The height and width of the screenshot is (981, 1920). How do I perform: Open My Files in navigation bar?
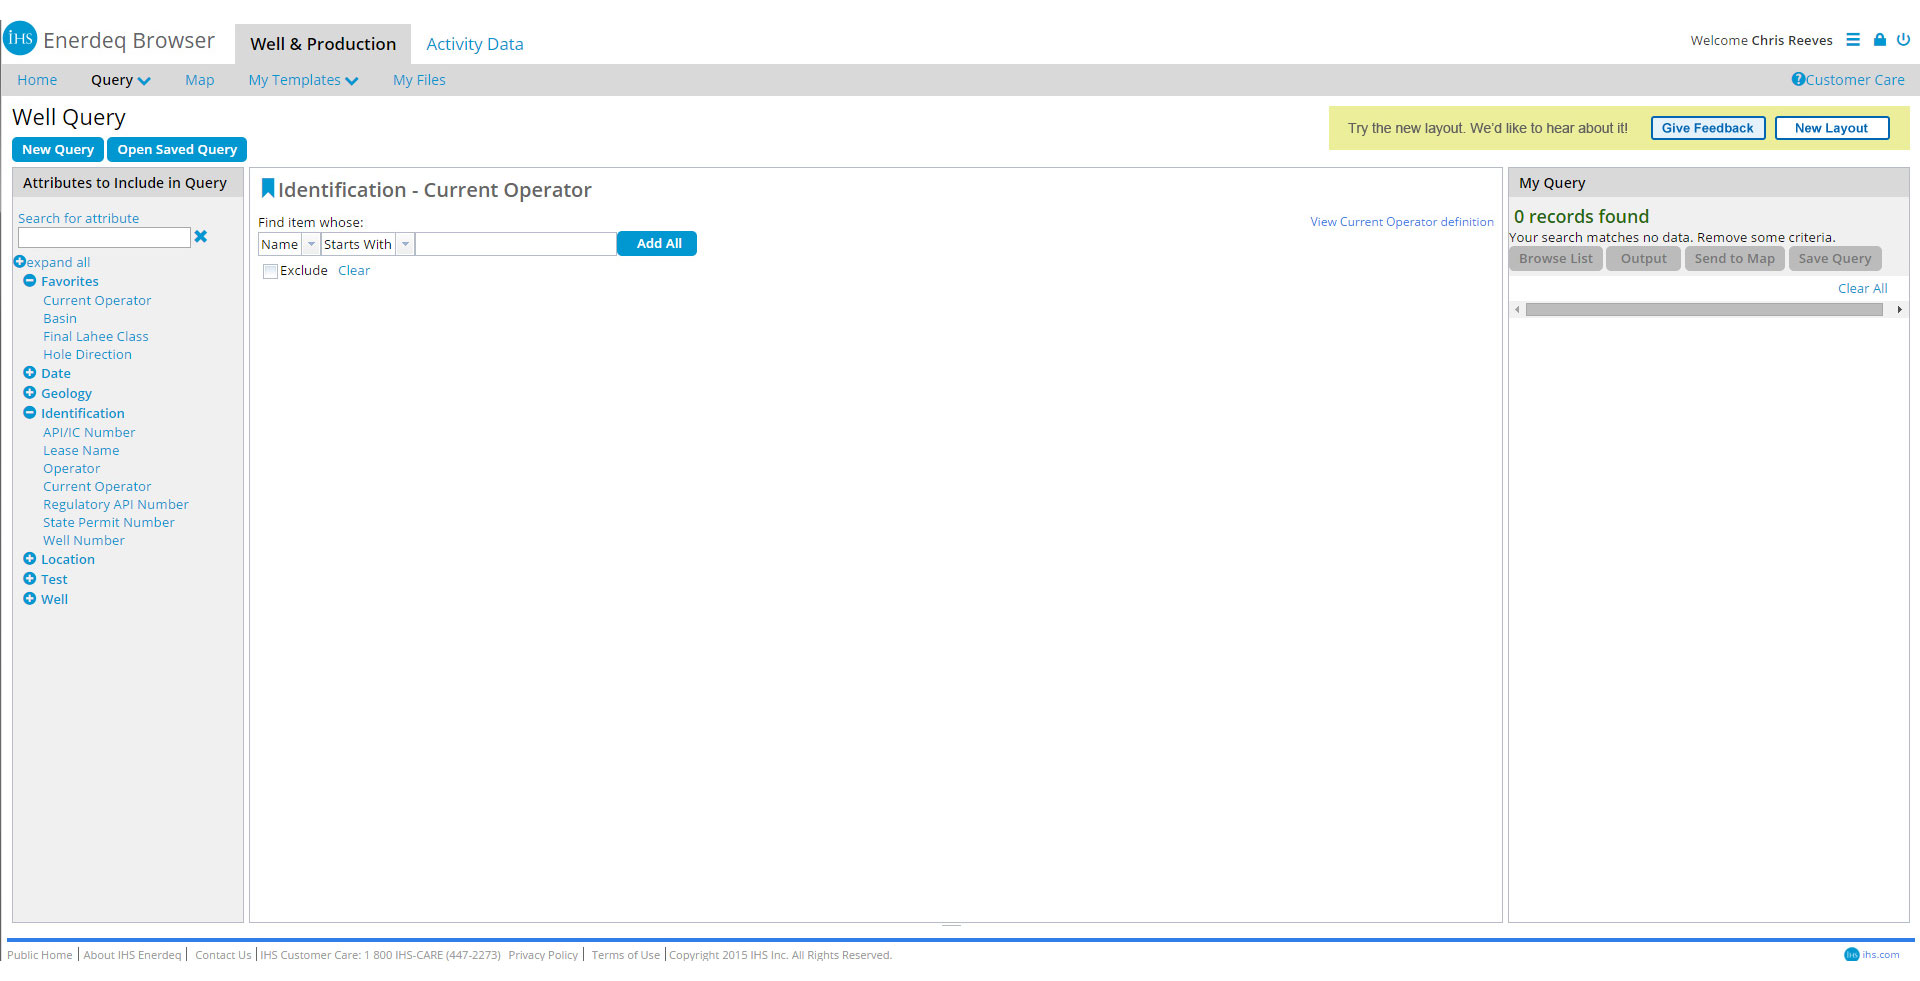419,80
